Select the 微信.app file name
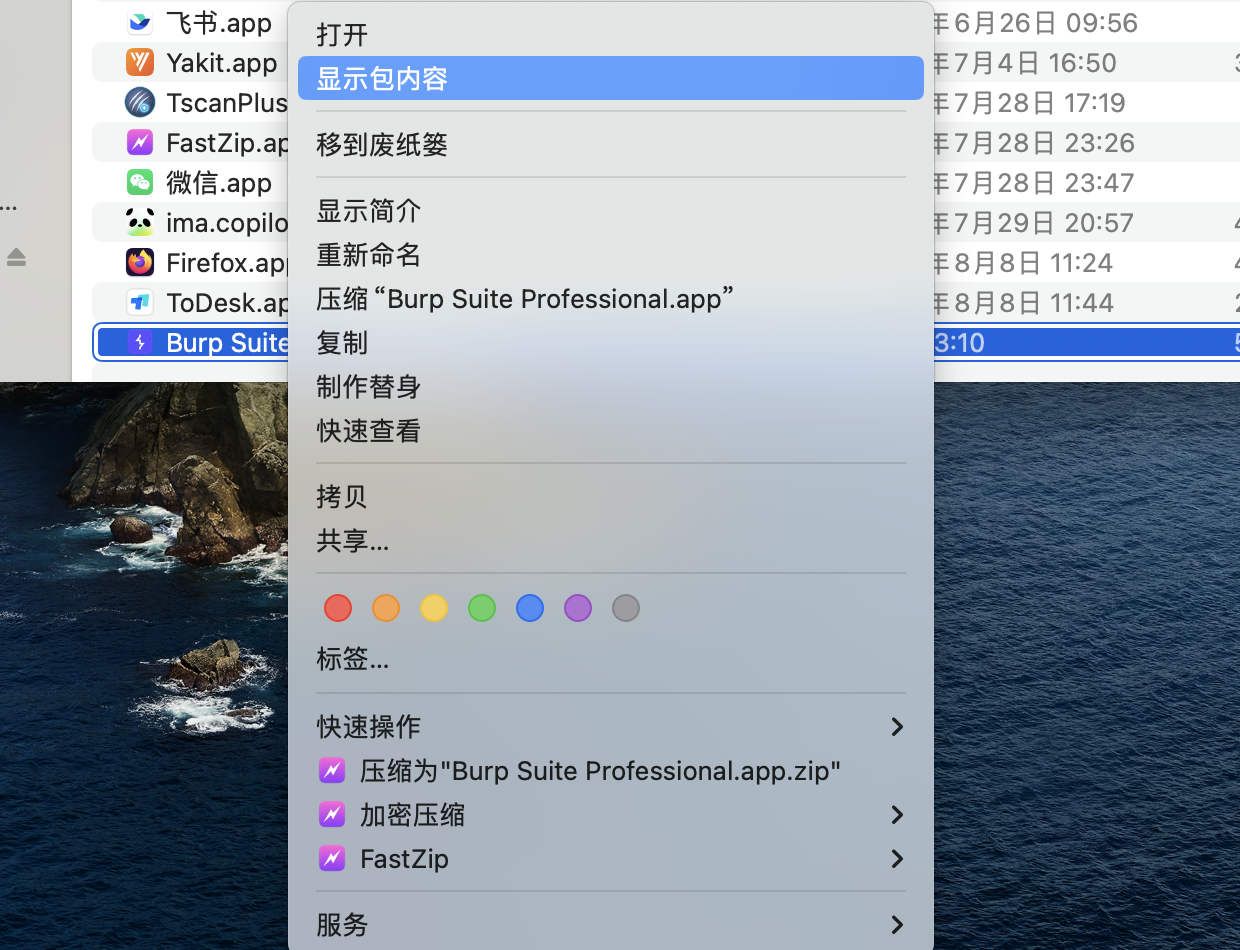 point(219,183)
